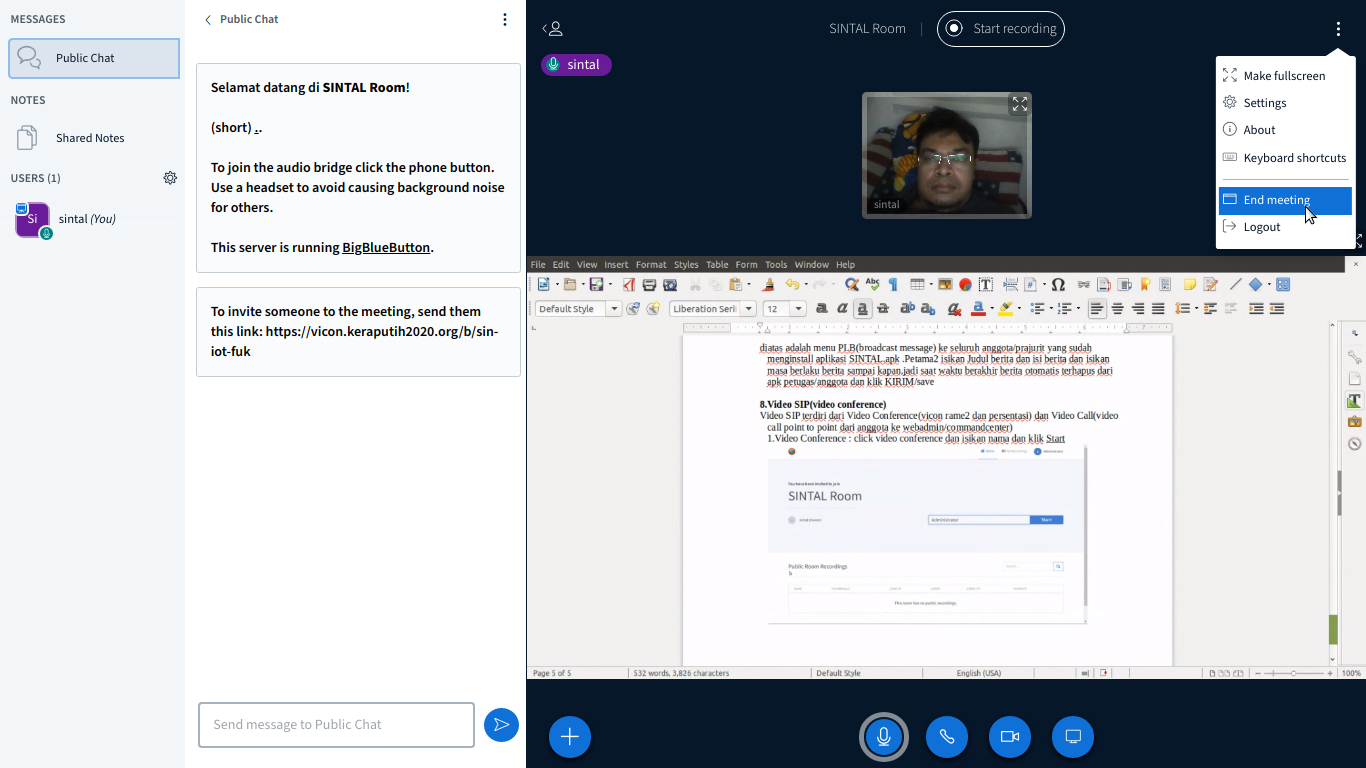Click Start recording button
1366x768 pixels.
tap(1000, 29)
